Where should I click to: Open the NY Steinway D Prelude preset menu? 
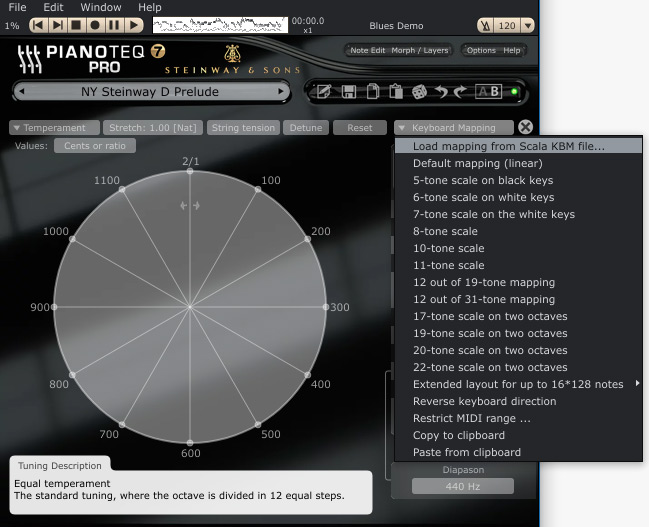pos(150,91)
